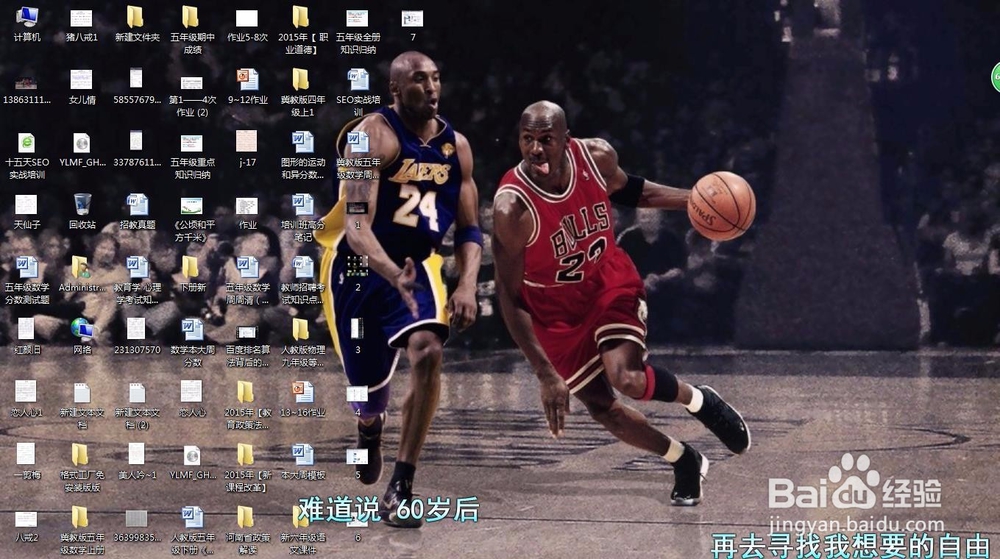Click the 五年级数学分数测试题 document

[26, 267]
